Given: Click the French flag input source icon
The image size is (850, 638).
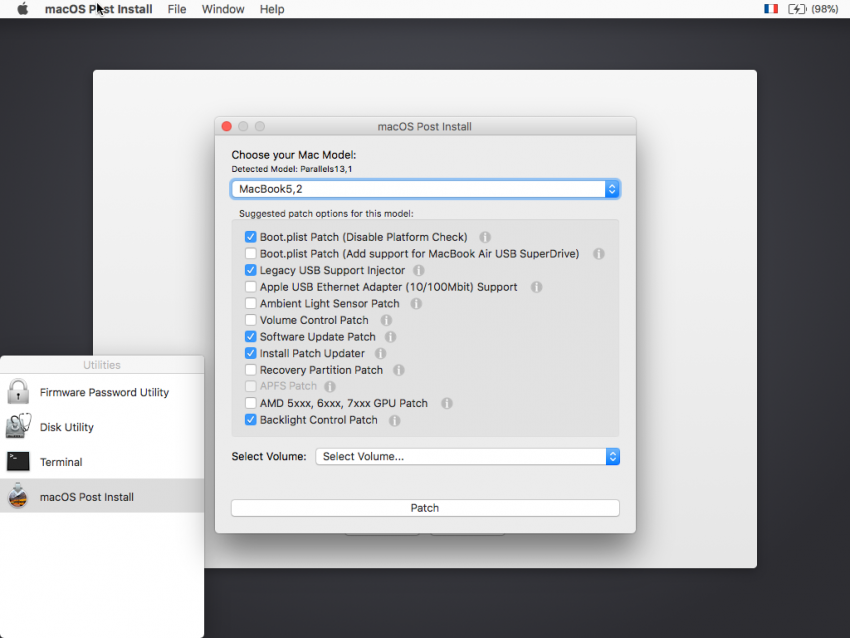Looking at the screenshot, I should 771,9.
